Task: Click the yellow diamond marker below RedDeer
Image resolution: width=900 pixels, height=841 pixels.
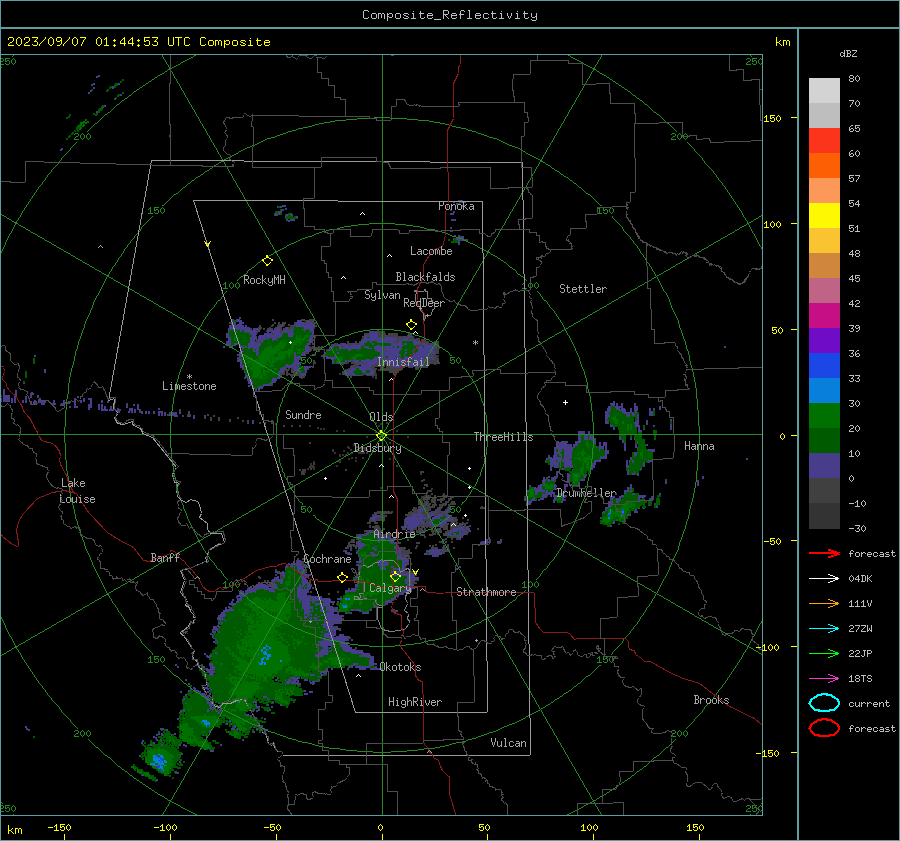Action: click(x=411, y=325)
